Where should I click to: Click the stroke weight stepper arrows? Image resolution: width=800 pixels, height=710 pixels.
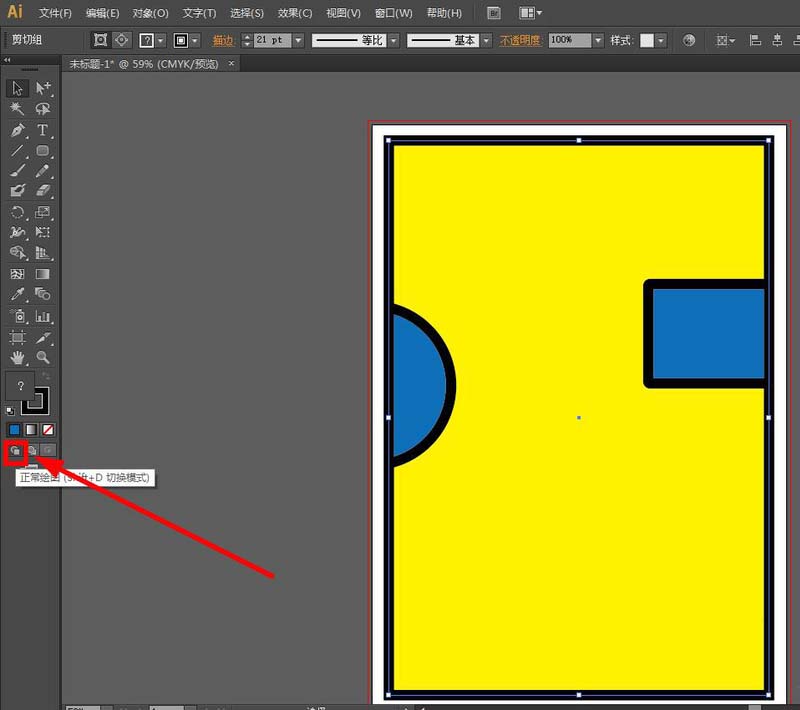coord(247,40)
